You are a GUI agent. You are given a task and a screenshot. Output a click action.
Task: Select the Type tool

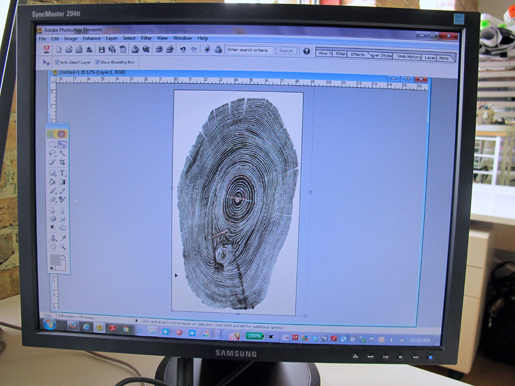point(62,173)
